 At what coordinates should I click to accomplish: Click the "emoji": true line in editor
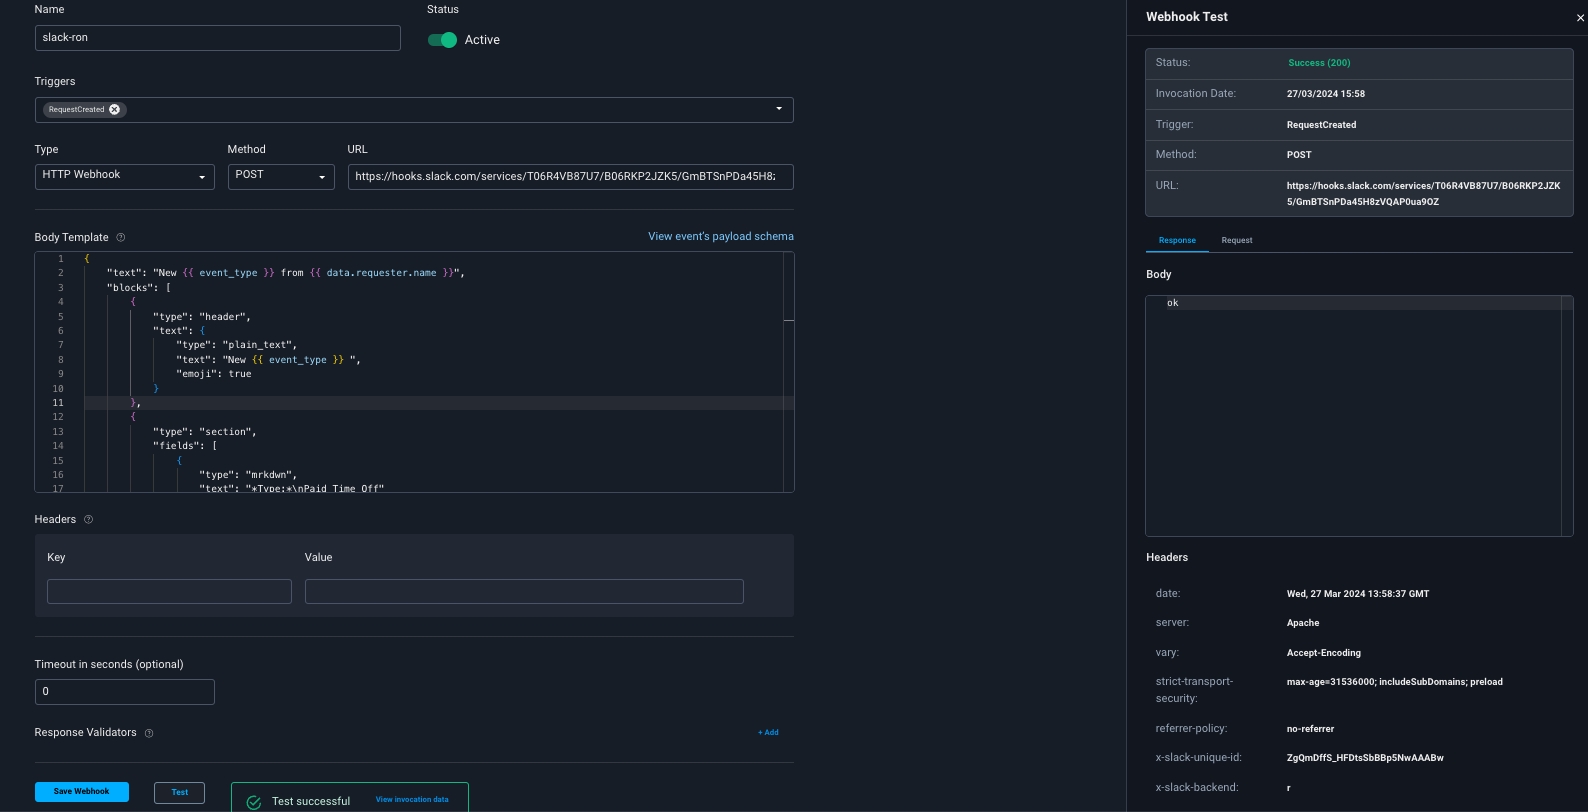pos(214,374)
